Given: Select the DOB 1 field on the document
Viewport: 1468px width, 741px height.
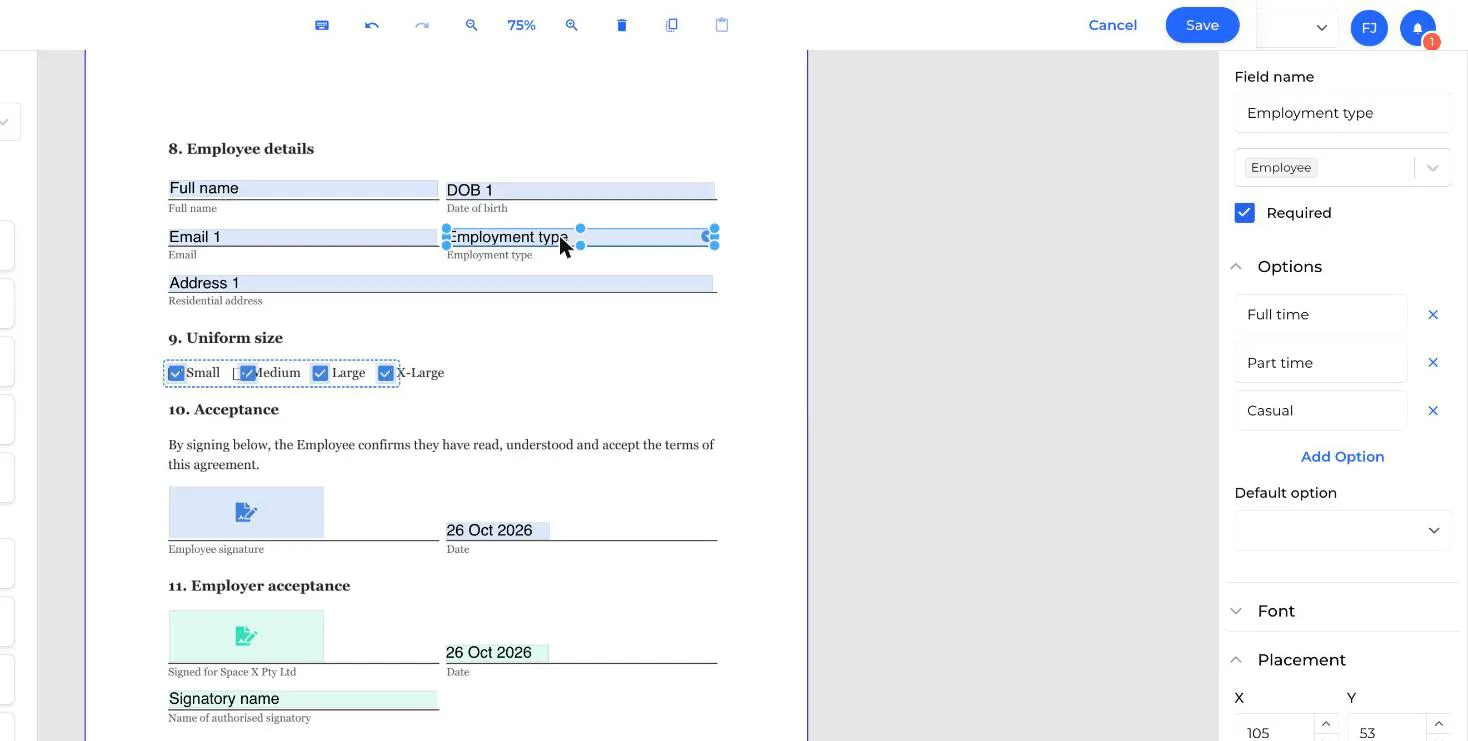Looking at the screenshot, I should pos(580,190).
